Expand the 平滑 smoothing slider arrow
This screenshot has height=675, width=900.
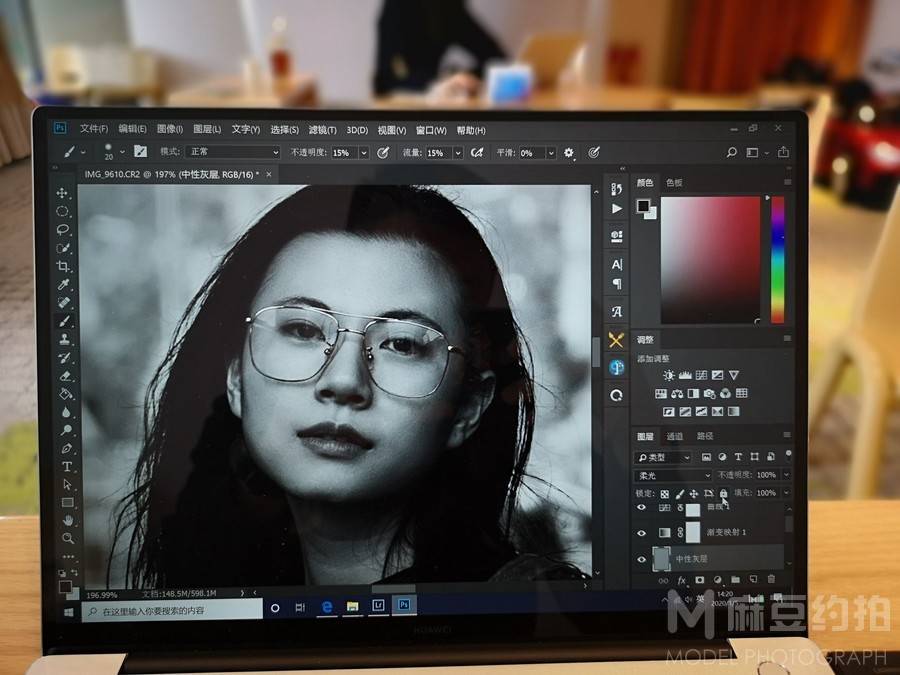click(x=551, y=153)
